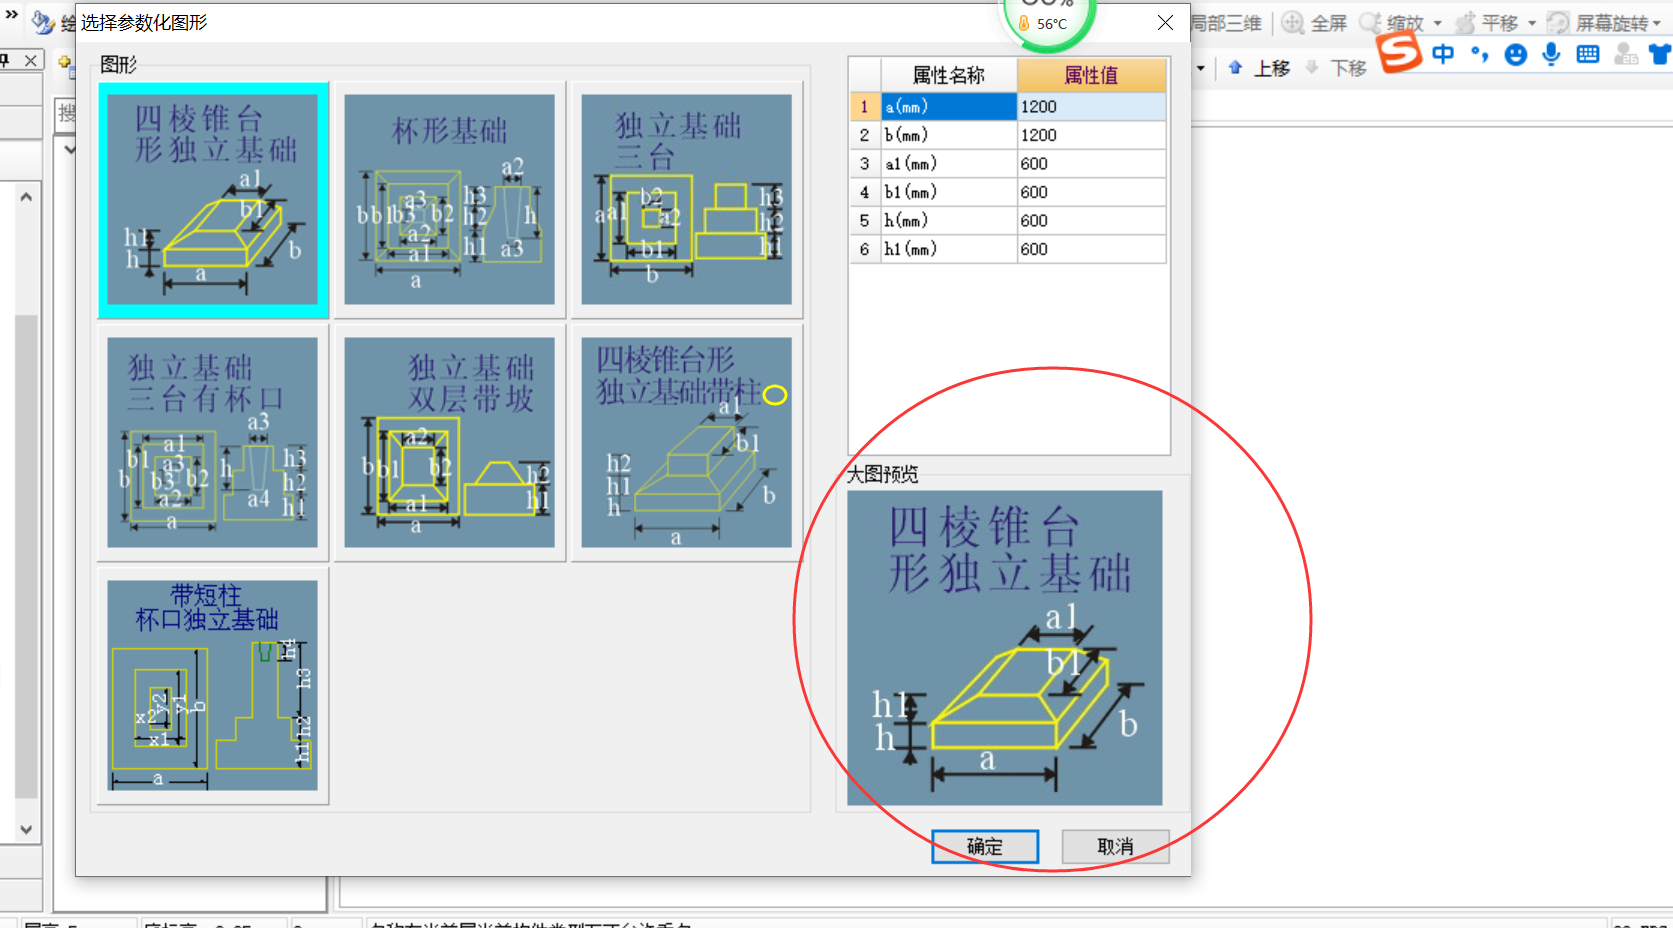
Task: Click the Sogou input S logo icon
Action: click(1400, 52)
